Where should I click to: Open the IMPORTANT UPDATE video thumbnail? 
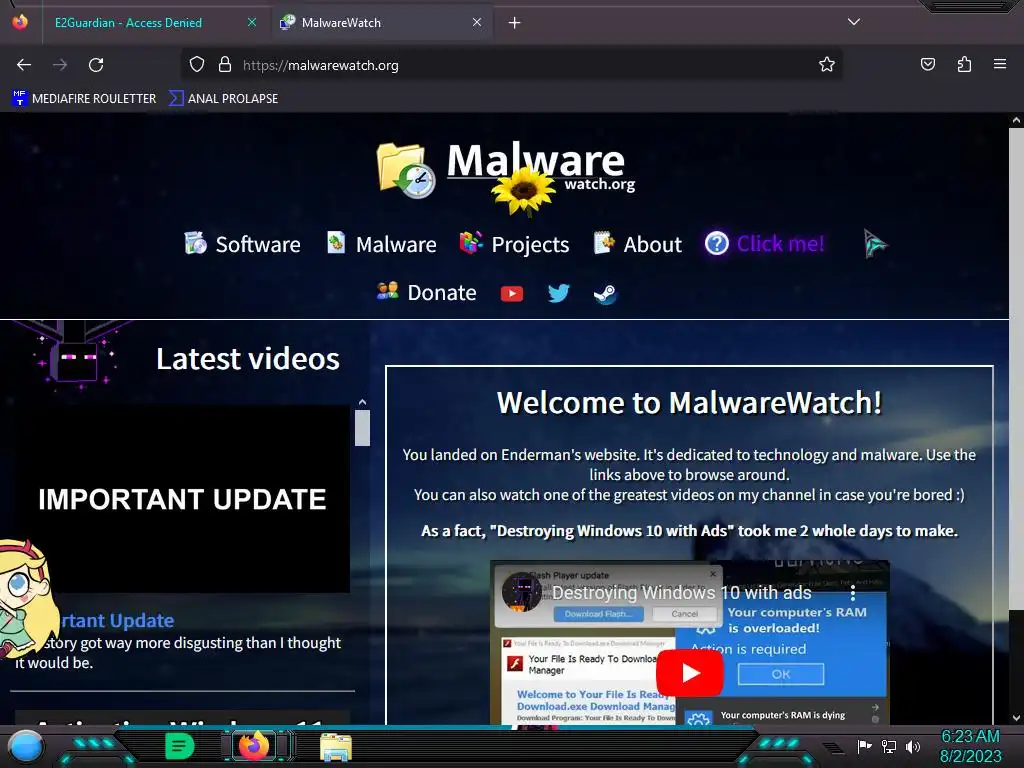point(182,500)
